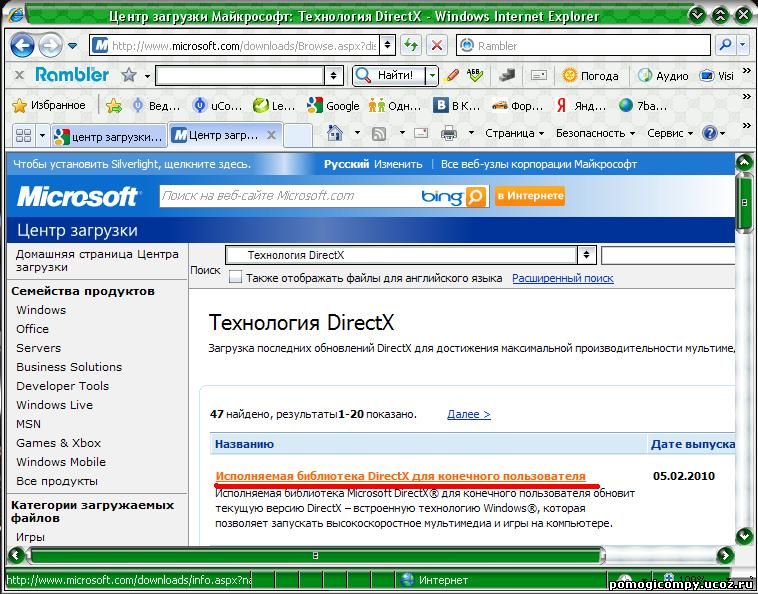Open a new blank tab
The width and height of the screenshot is (758, 594).
[297, 136]
